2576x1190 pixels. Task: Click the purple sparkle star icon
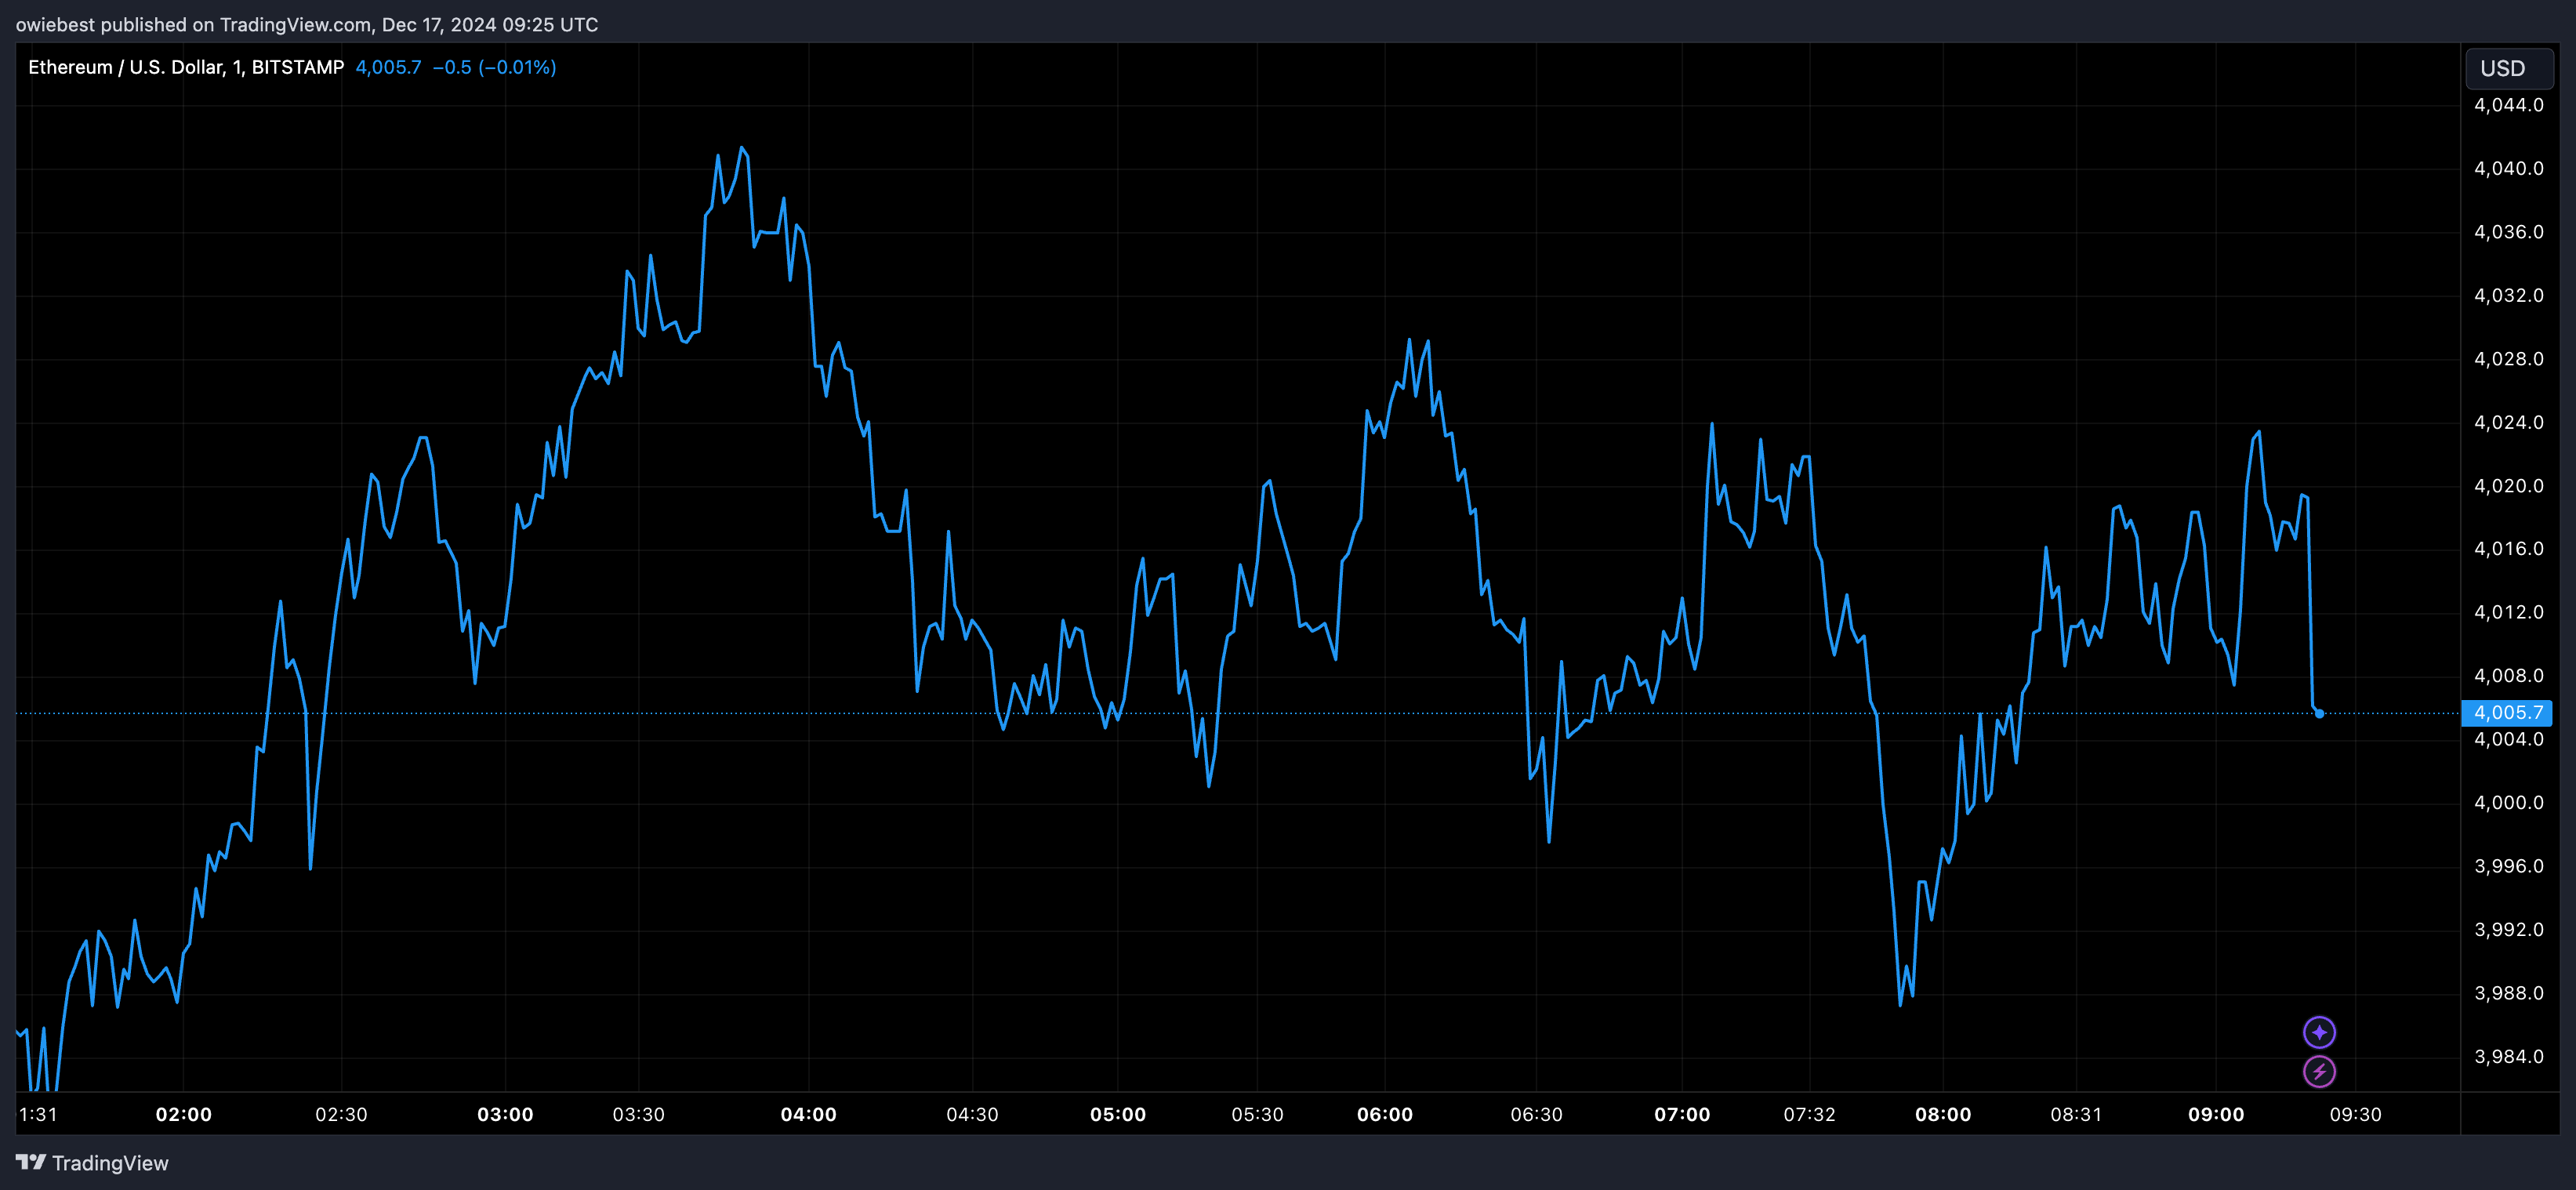[x=2319, y=1032]
